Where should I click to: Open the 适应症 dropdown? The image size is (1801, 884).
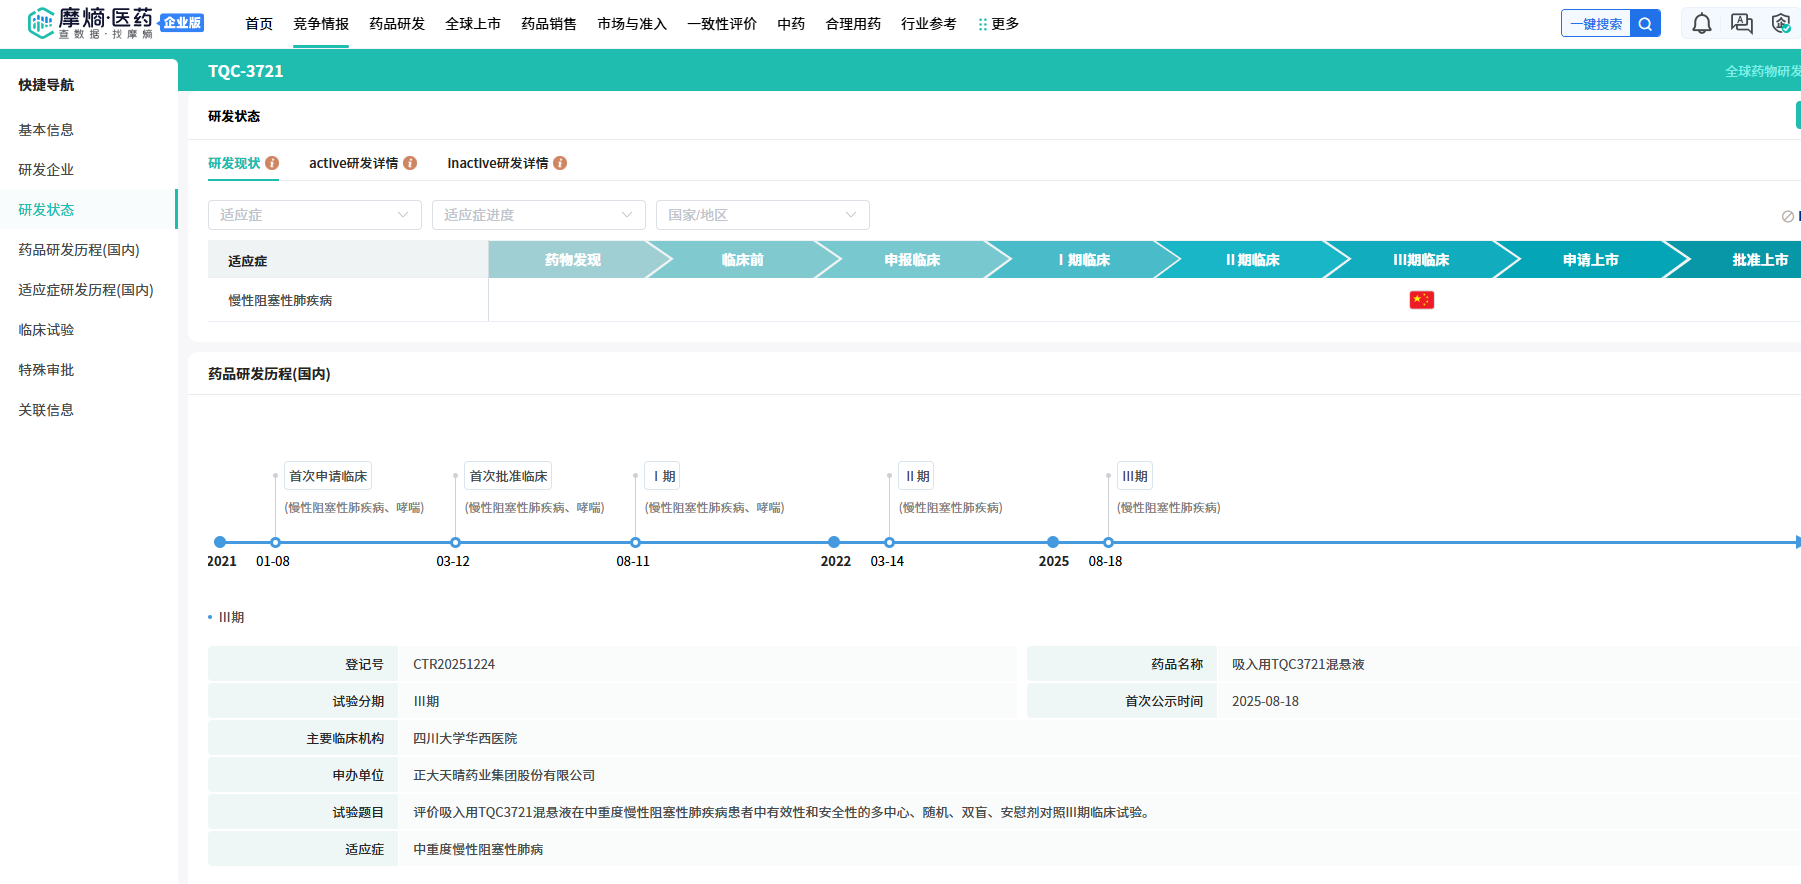pos(314,215)
